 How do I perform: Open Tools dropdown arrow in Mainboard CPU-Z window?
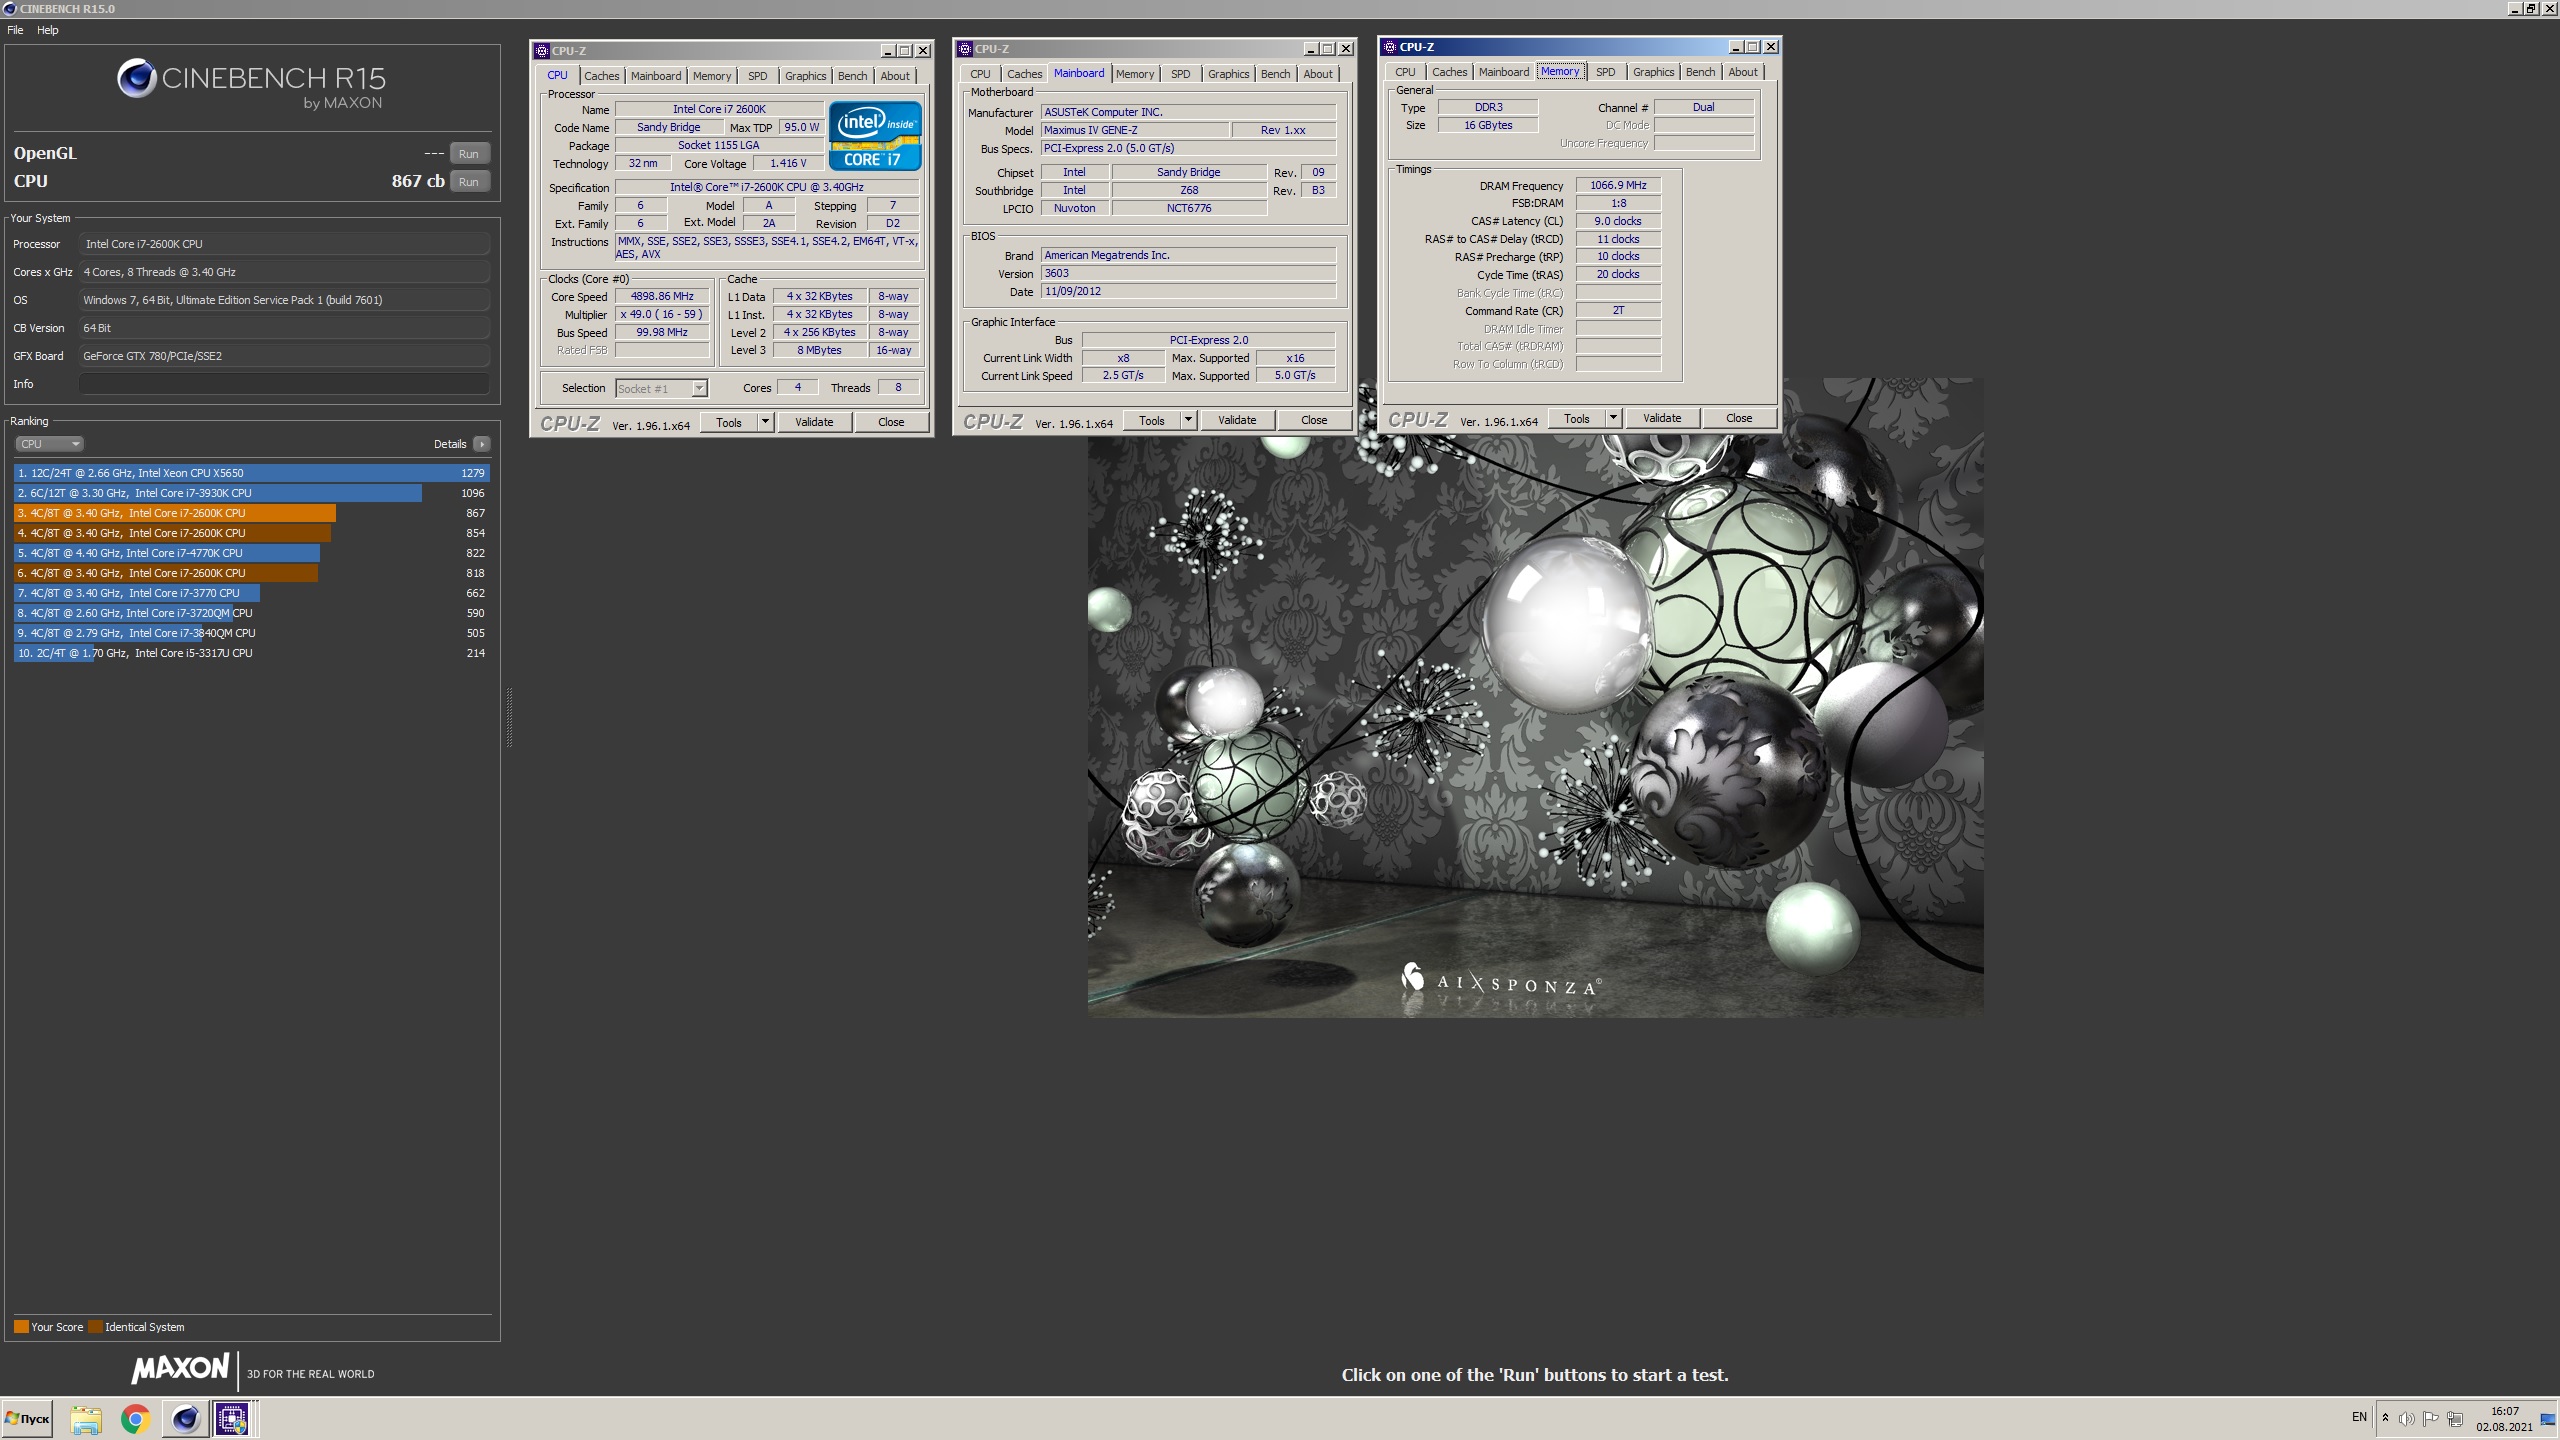coord(1188,420)
